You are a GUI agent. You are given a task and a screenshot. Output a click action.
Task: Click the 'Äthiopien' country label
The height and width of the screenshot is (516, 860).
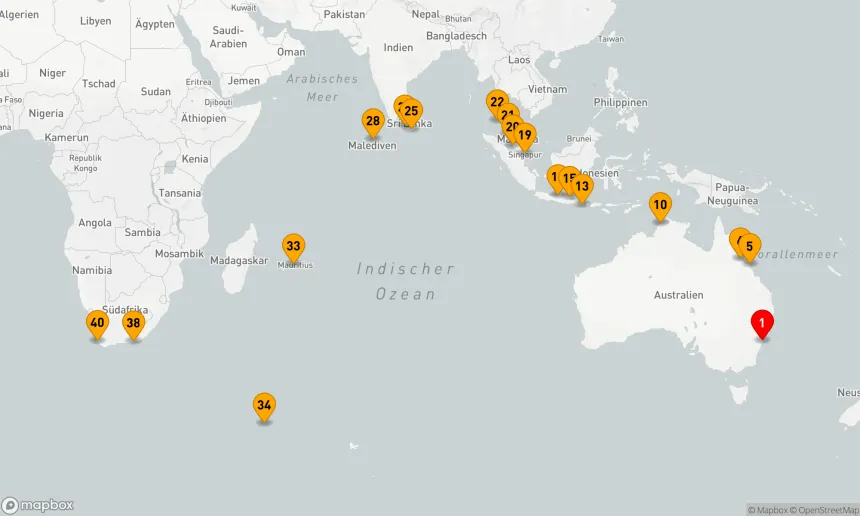pyautogui.click(x=203, y=118)
